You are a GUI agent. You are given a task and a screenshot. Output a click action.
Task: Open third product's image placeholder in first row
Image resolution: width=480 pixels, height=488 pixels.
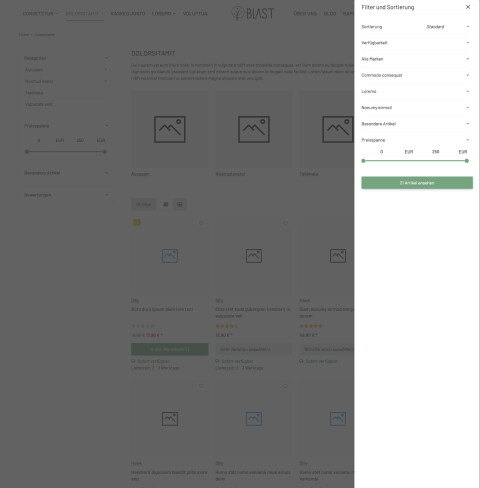[x=338, y=256]
